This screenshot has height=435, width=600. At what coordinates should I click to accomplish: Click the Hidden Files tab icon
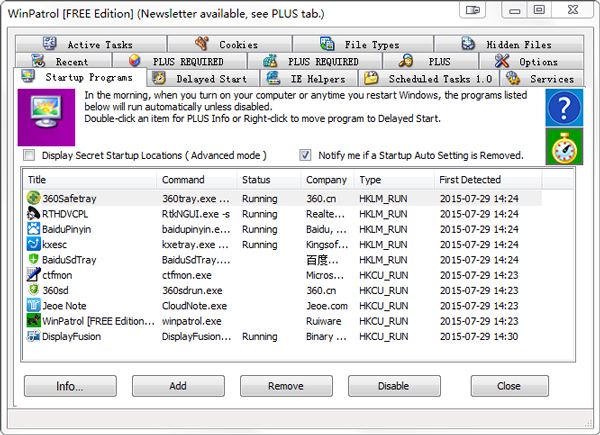[468, 44]
